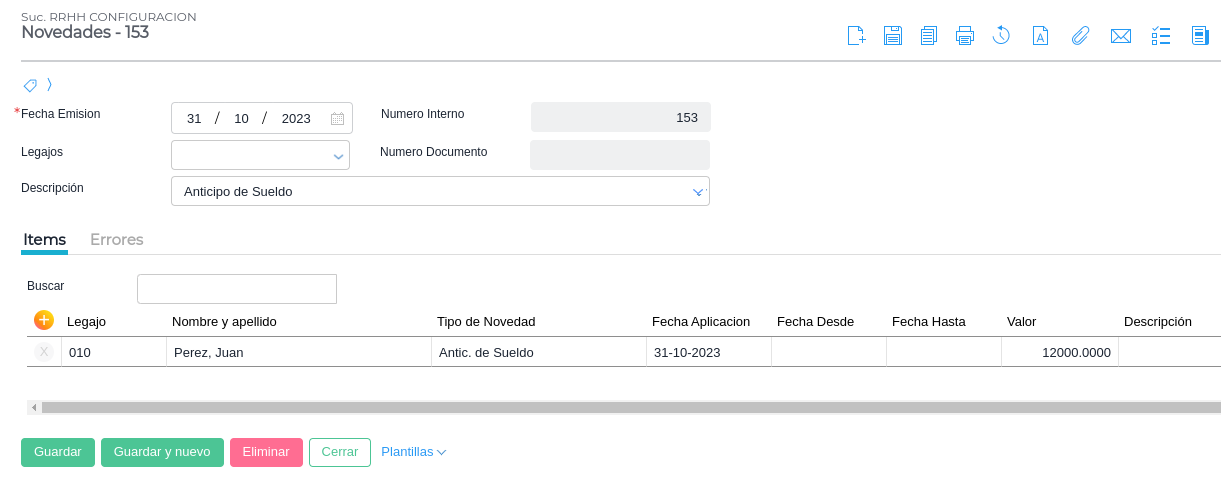This screenshot has height=479, width=1221.
Task: Click the new document icon
Action: pyautogui.click(x=856, y=36)
